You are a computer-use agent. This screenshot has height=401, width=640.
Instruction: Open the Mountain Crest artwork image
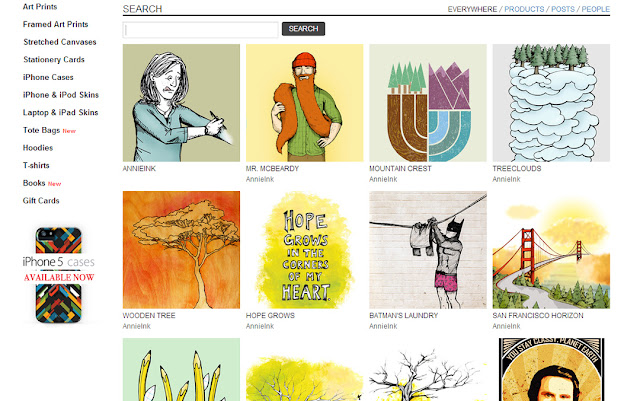pyautogui.click(x=428, y=103)
